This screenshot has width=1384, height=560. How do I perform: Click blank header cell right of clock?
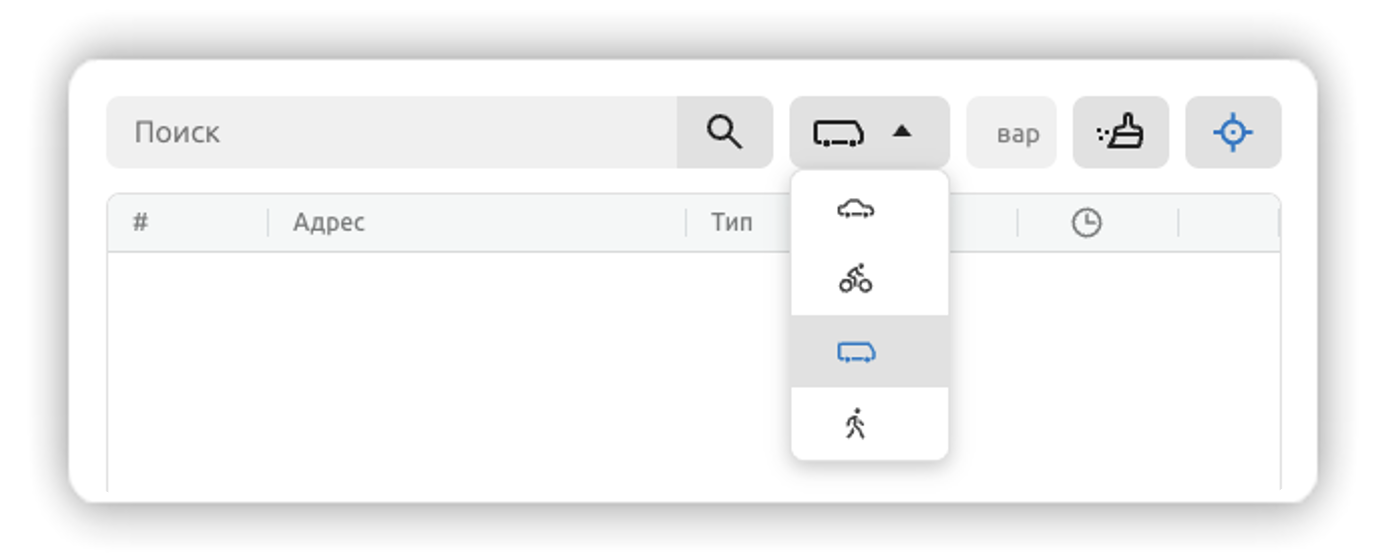pos(1228,223)
